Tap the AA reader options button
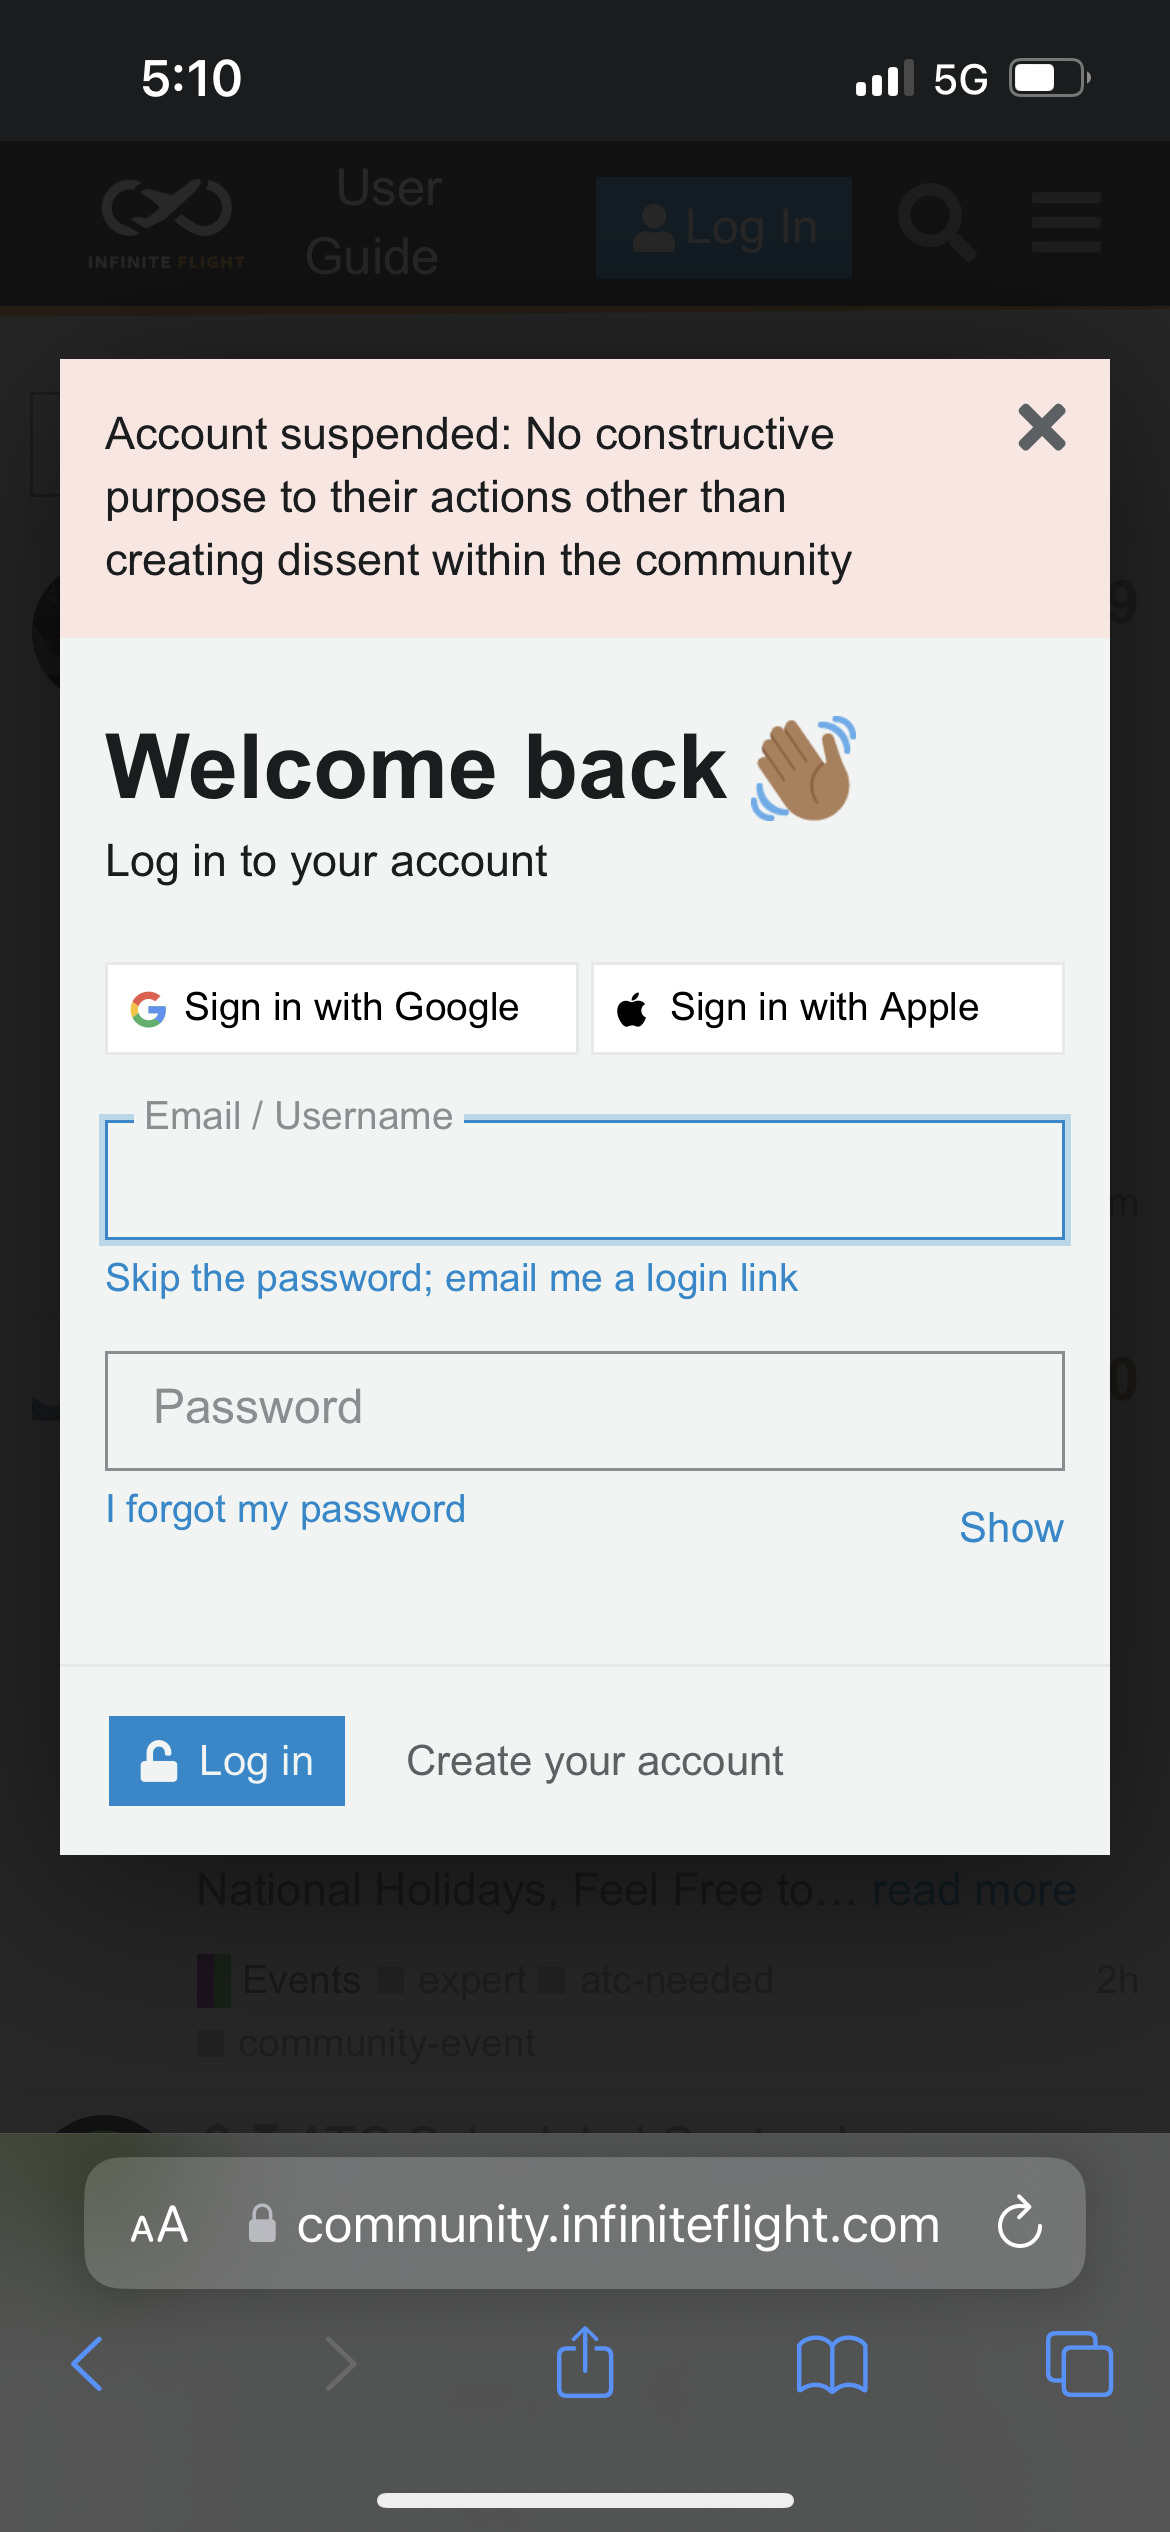The image size is (1170, 2532). (x=159, y=2225)
